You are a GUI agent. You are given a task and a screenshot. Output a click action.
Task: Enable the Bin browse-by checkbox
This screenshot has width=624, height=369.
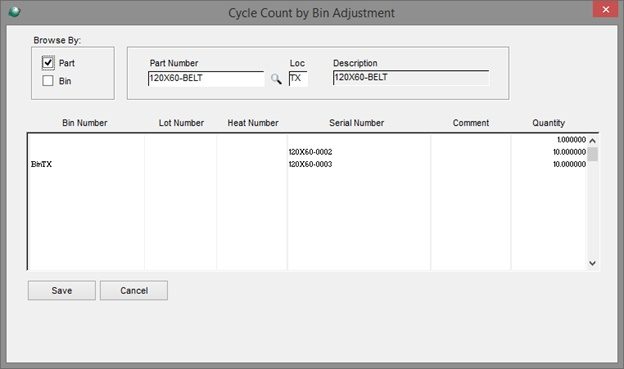[48, 81]
